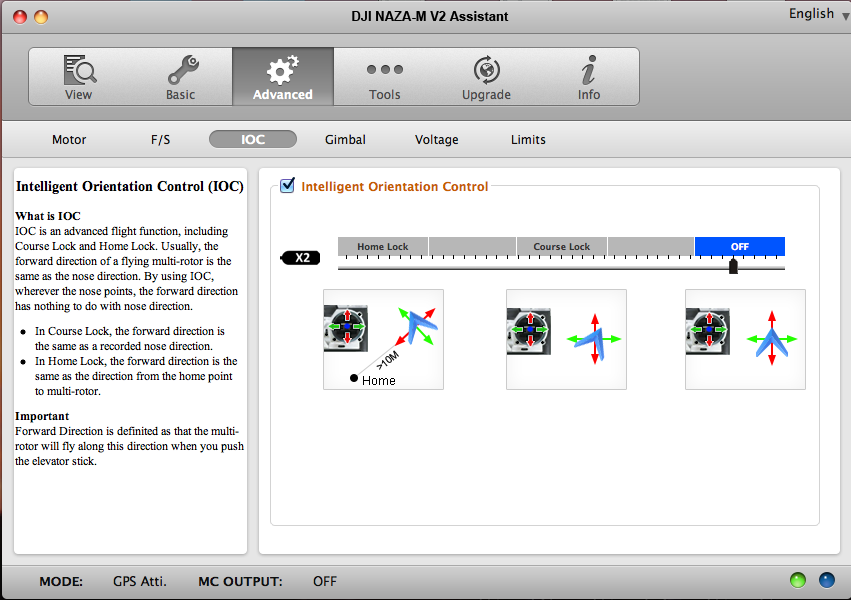Click the Home Lock slider segment

[x=383, y=246]
